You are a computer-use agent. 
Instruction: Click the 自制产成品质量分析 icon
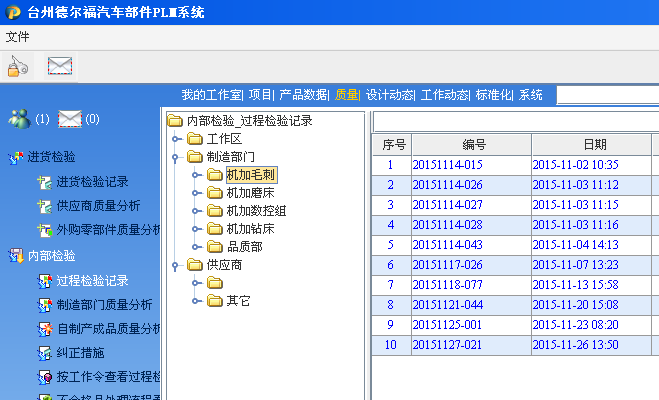click(x=44, y=329)
